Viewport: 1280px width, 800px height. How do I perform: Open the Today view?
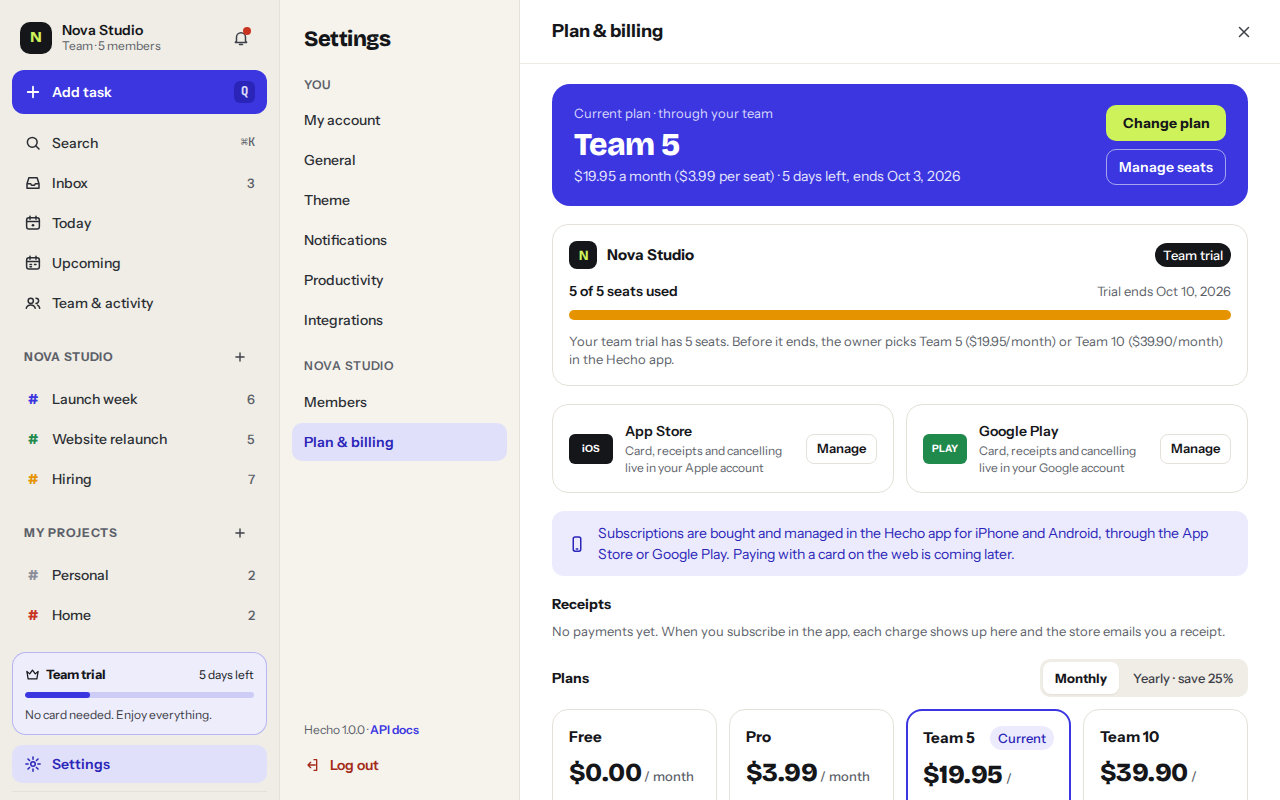[x=139, y=223]
